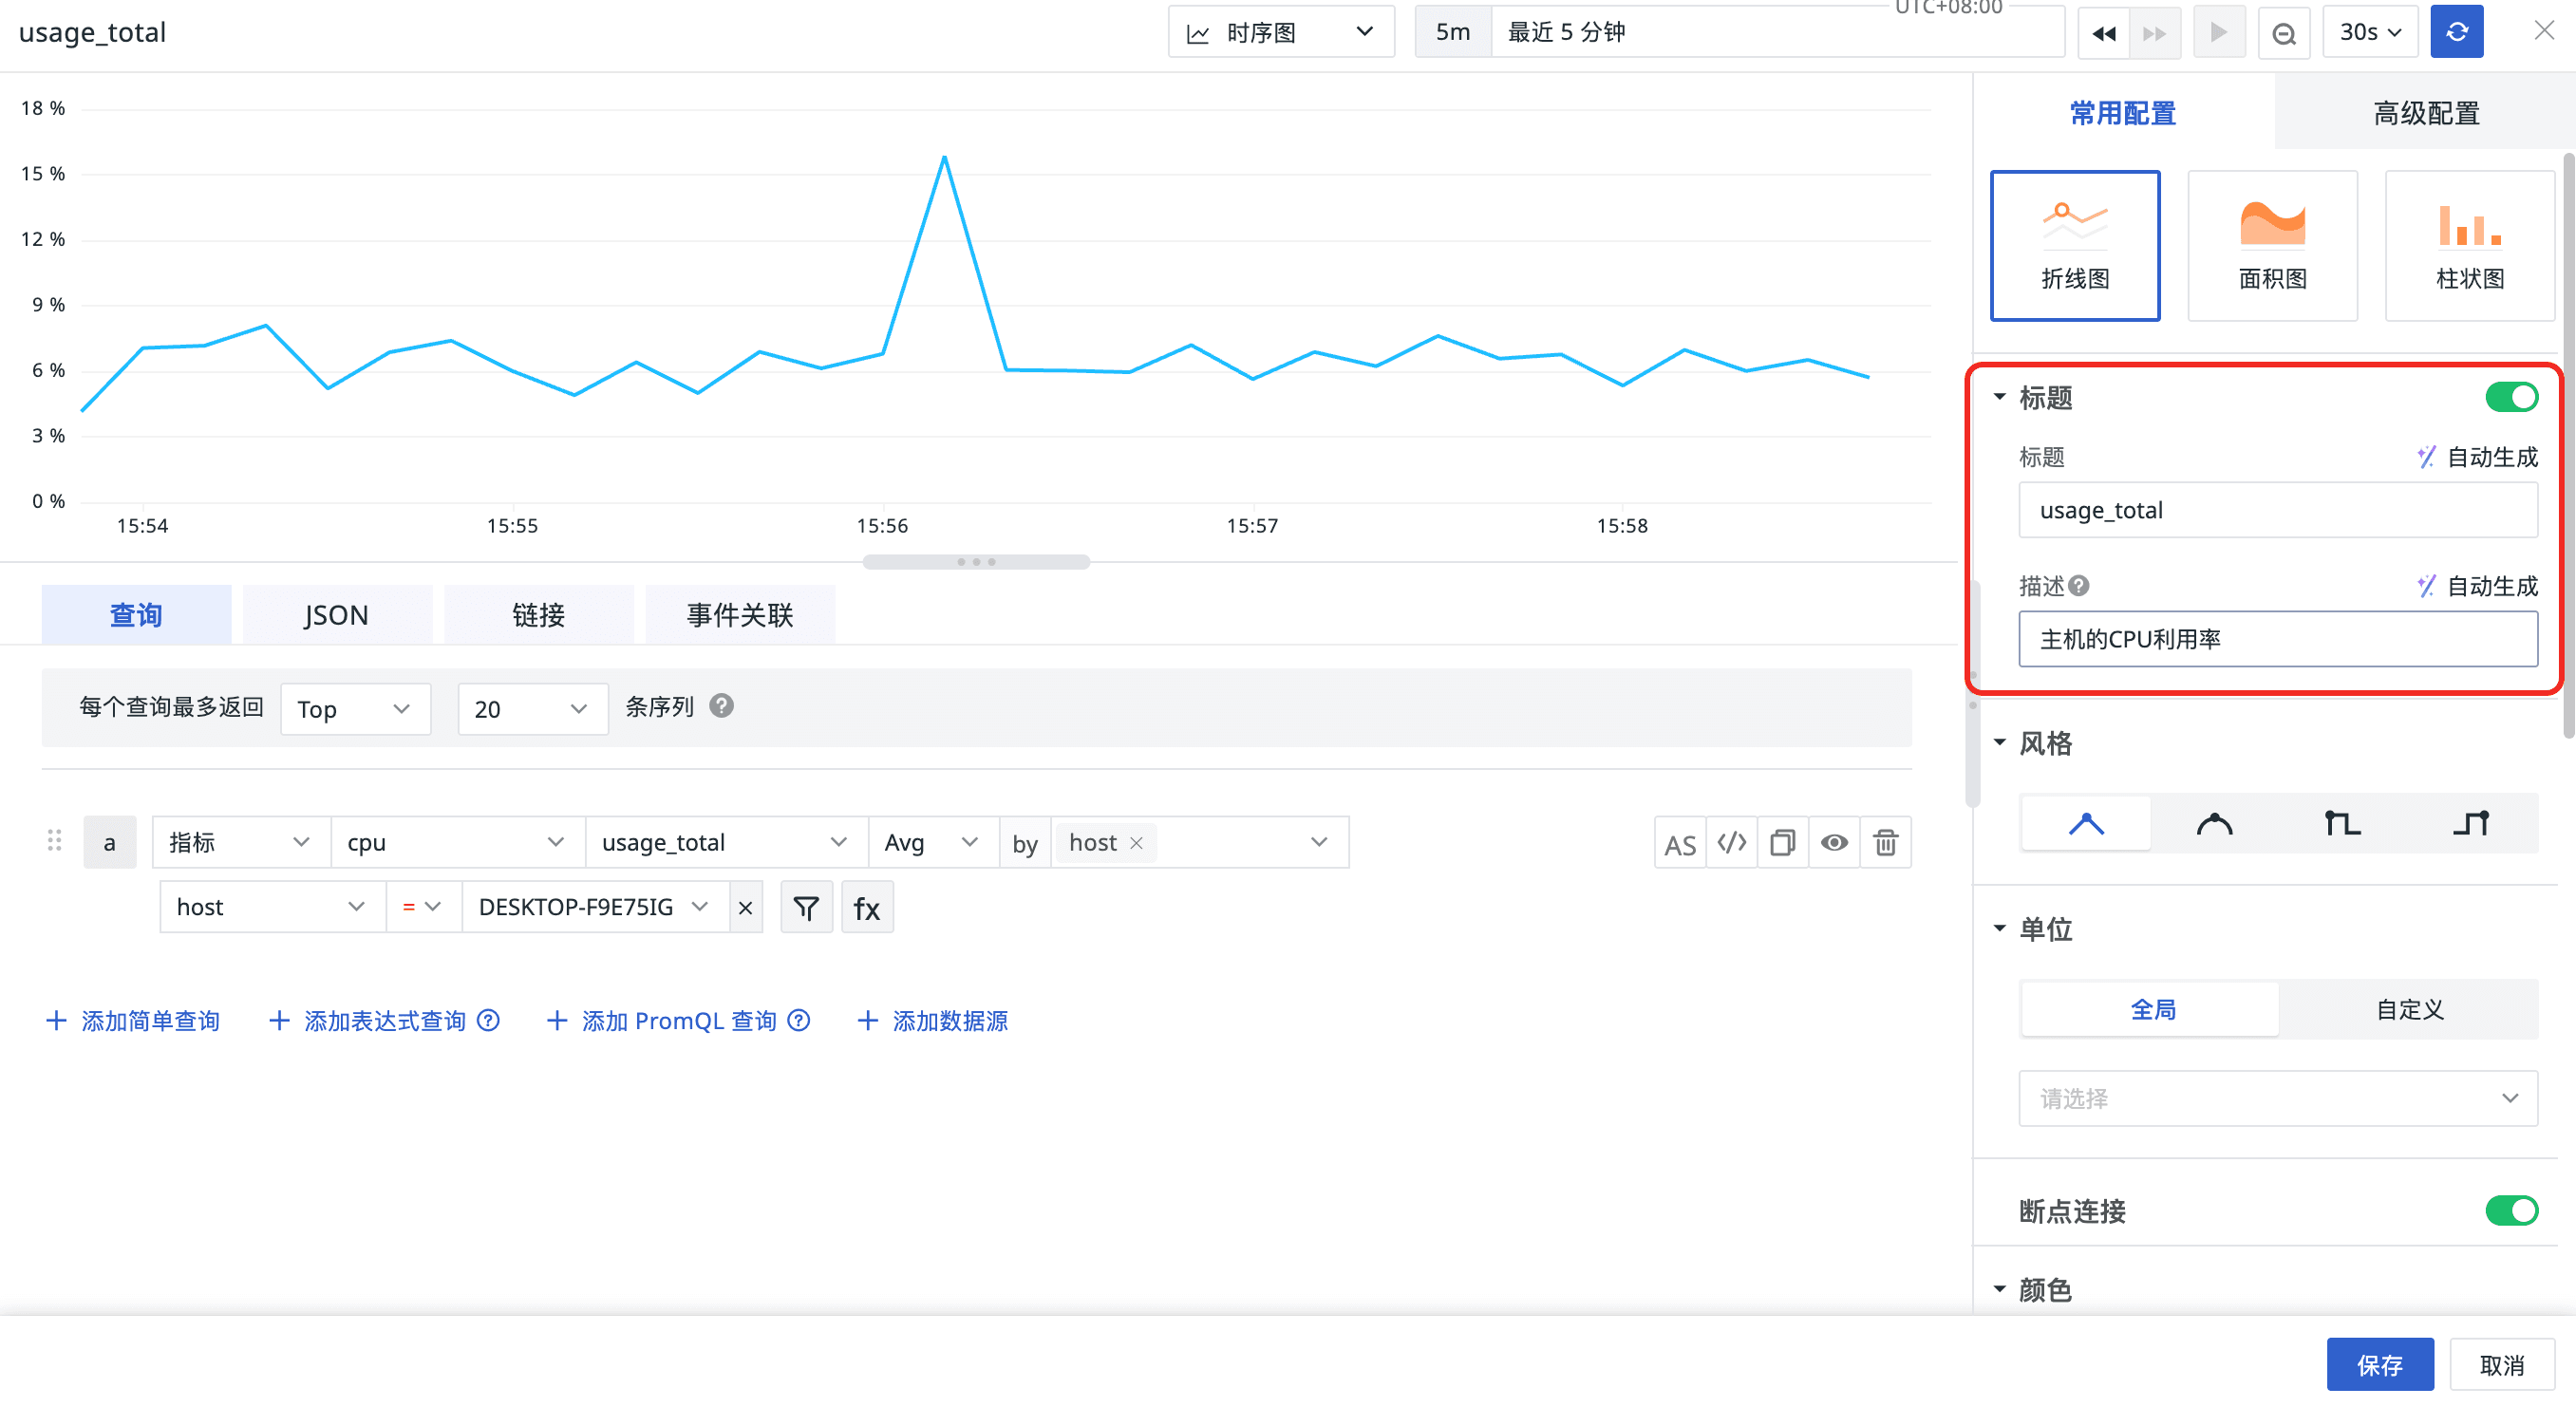Click the zoom out time icon
The image size is (2576, 1407).
pos(2283,33)
